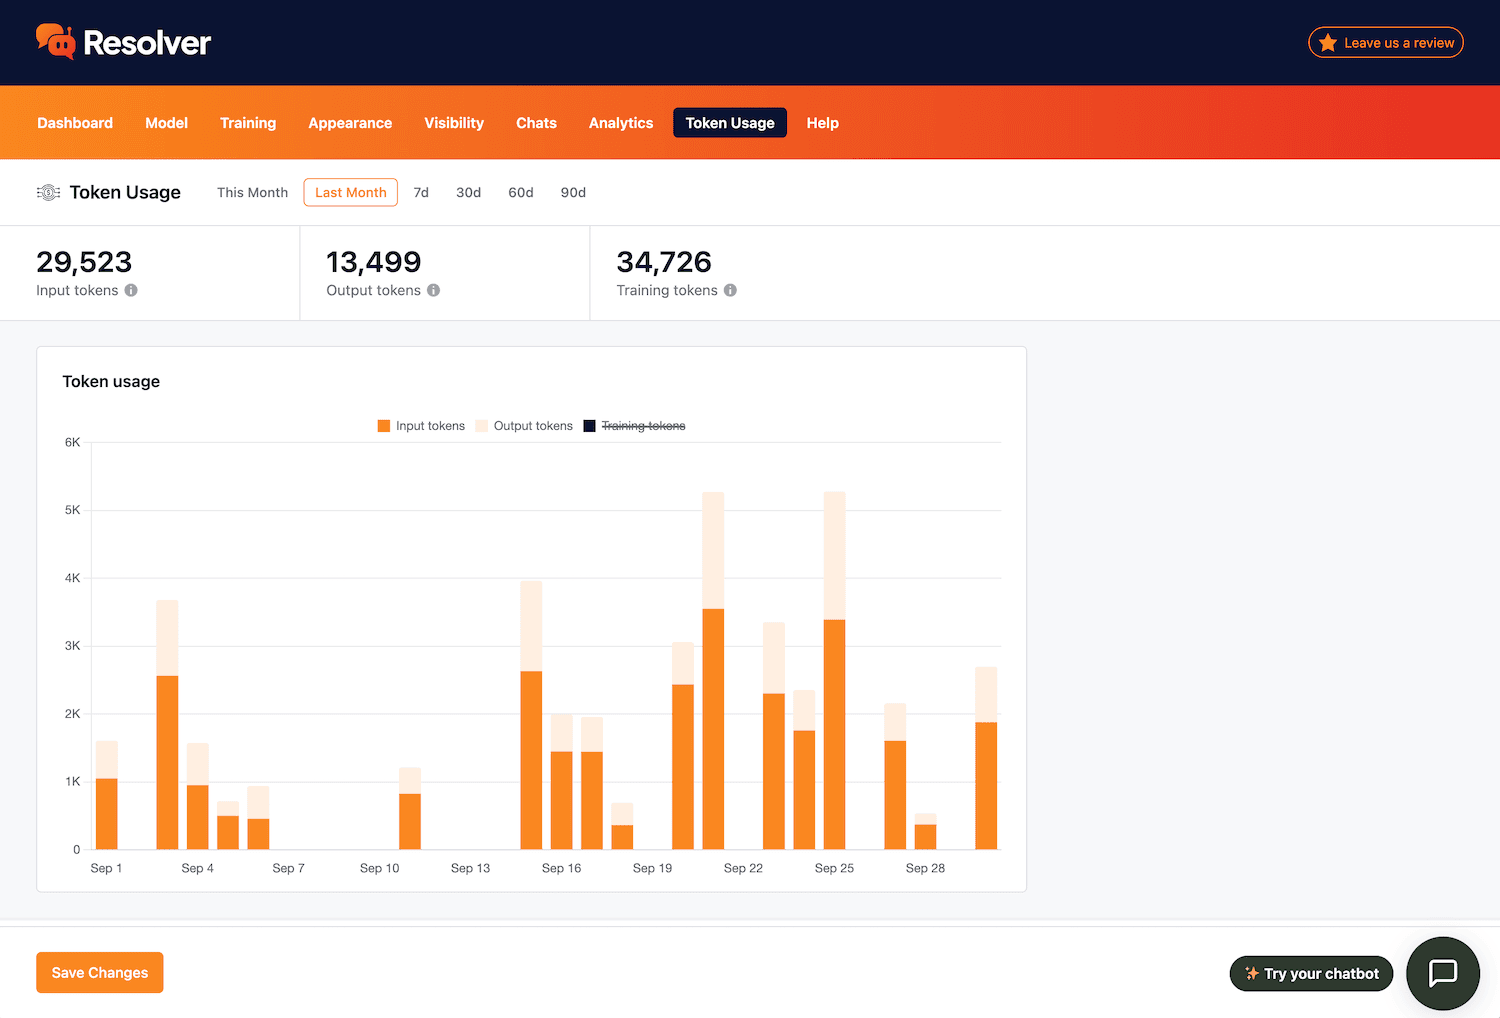The height and width of the screenshot is (1018, 1500).
Task: Go to the Model tab
Action: tap(166, 123)
